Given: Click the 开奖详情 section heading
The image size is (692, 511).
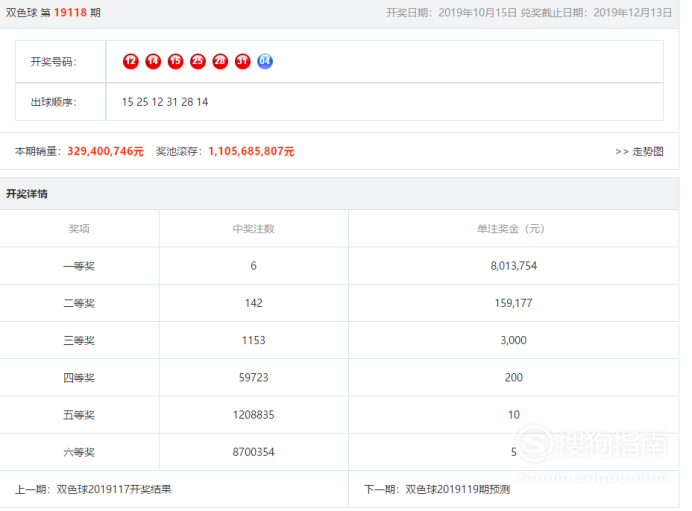Looking at the screenshot, I should [x=27, y=194].
